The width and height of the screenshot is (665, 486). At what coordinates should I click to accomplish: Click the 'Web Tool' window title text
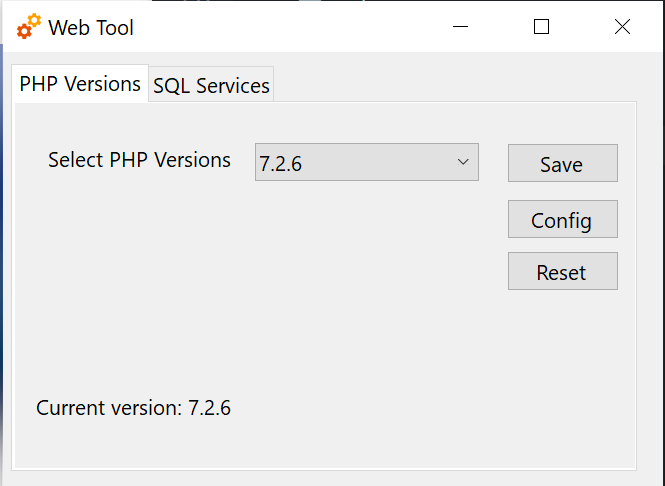91,28
